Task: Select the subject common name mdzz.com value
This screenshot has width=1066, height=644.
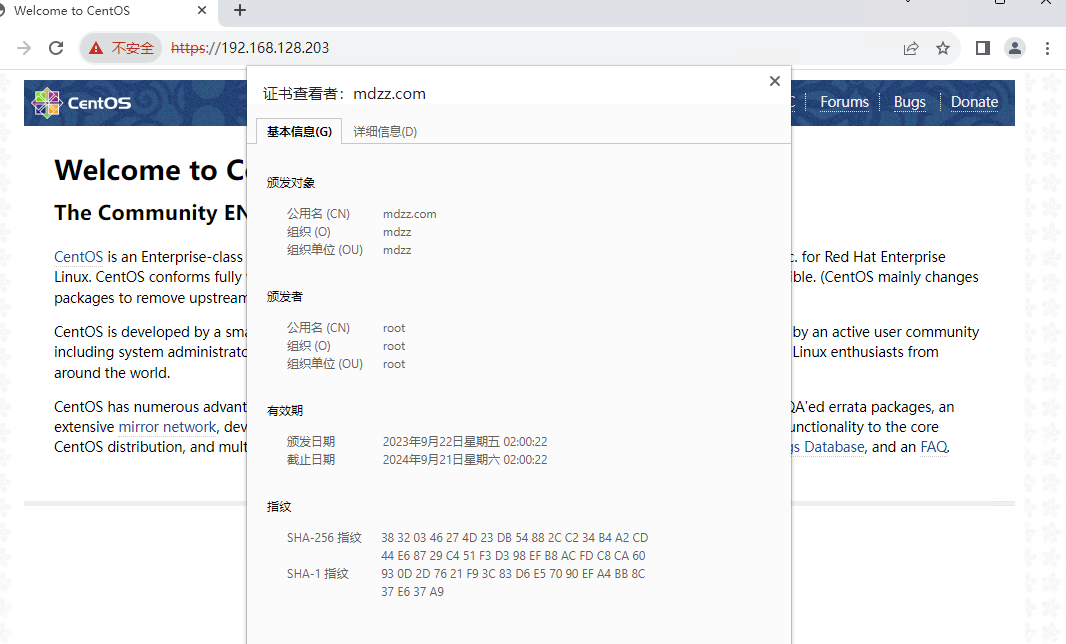Action: [409, 214]
